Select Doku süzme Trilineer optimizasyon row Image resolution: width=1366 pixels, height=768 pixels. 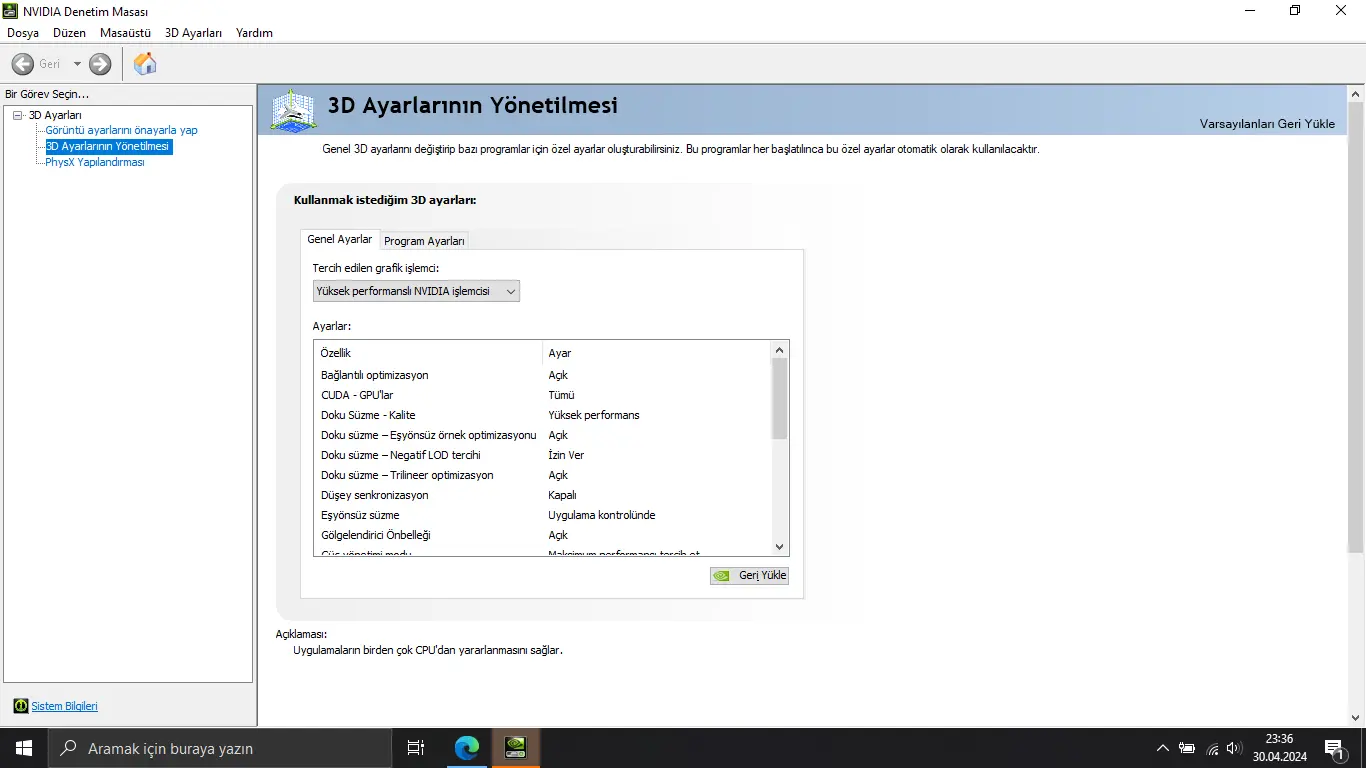542,475
